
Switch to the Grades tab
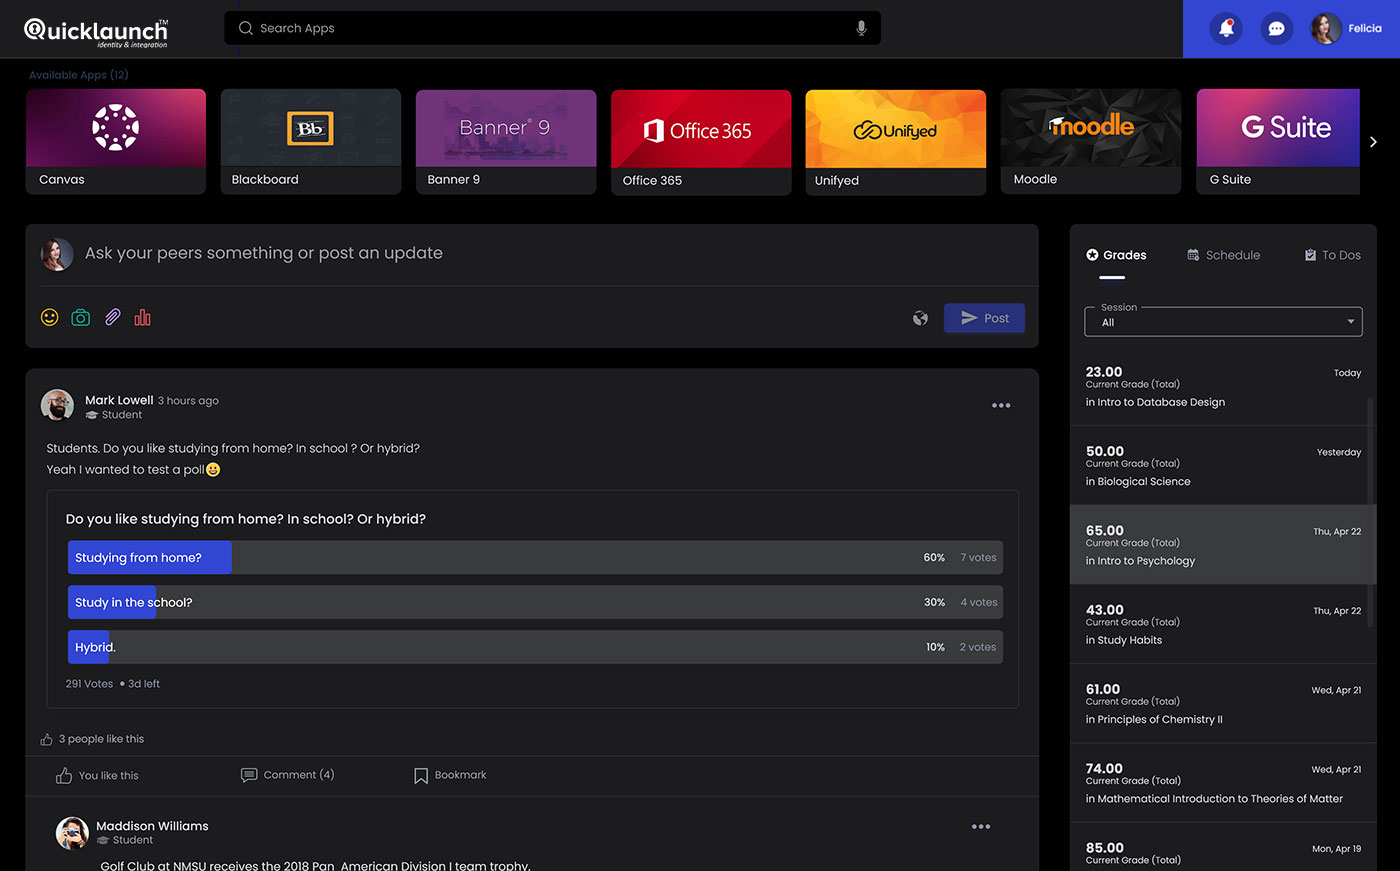coord(1117,255)
